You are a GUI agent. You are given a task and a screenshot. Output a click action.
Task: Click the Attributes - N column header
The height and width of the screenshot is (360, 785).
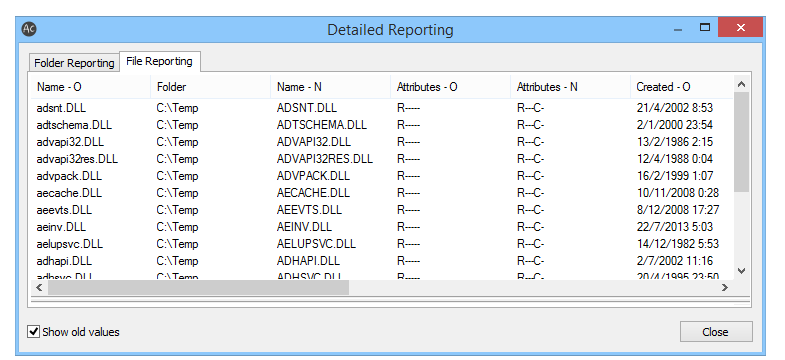click(x=571, y=87)
